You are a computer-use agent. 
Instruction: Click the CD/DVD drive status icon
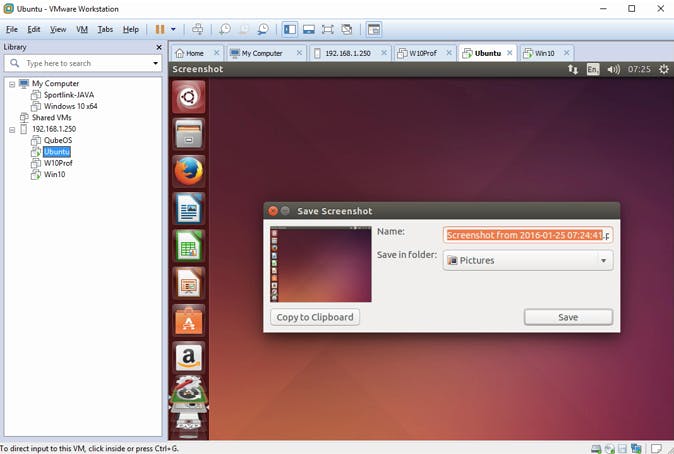(609, 449)
